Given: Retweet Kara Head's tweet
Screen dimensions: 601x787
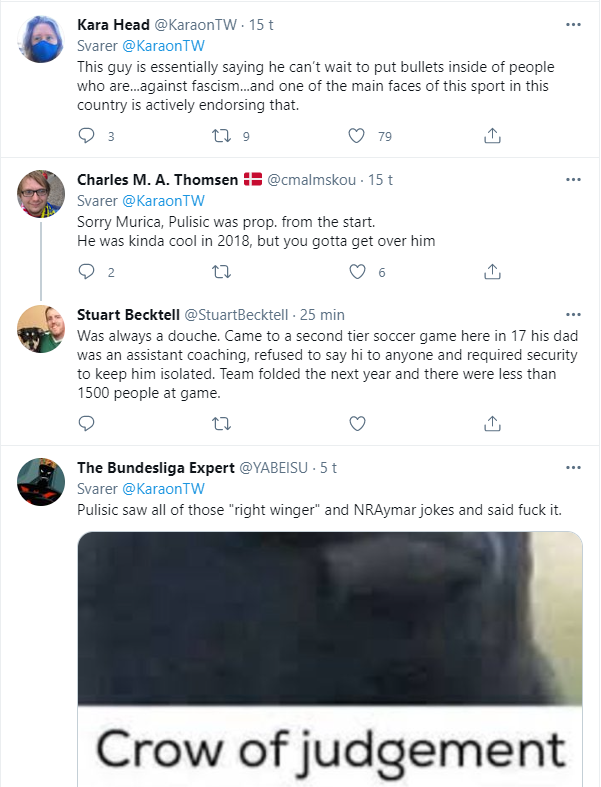Looking at the screenshot, I should [222, 136].
